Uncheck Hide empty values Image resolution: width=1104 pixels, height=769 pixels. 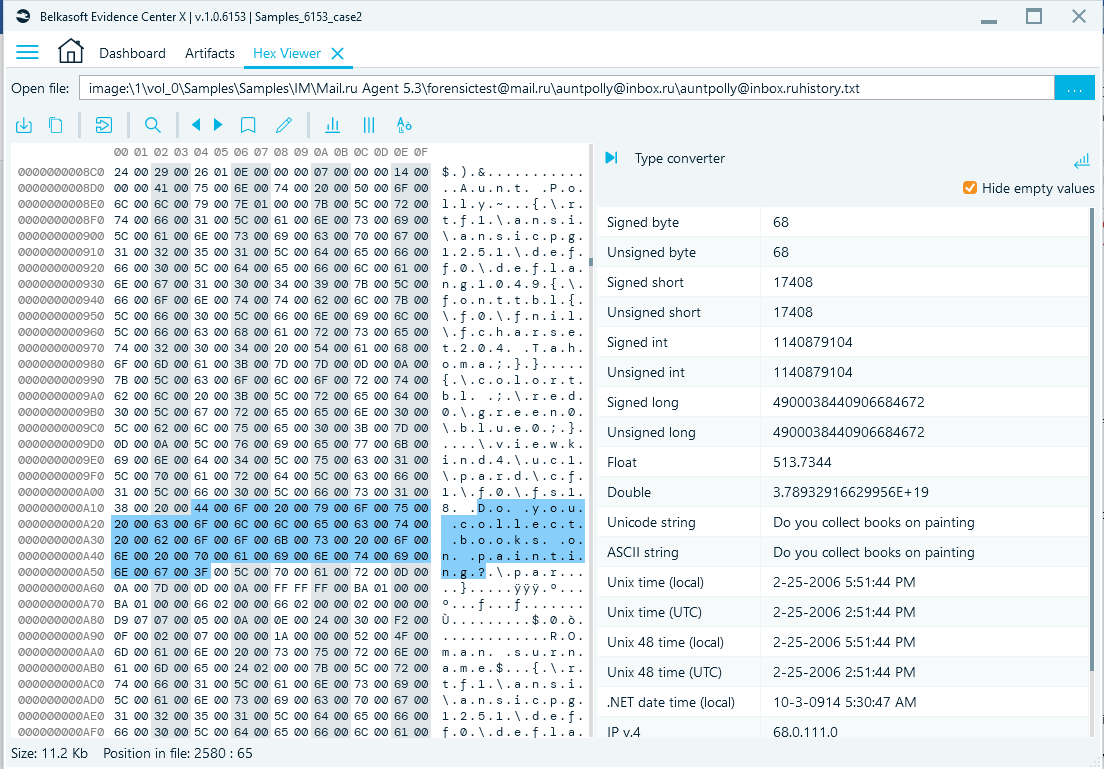tap(969, 187)
